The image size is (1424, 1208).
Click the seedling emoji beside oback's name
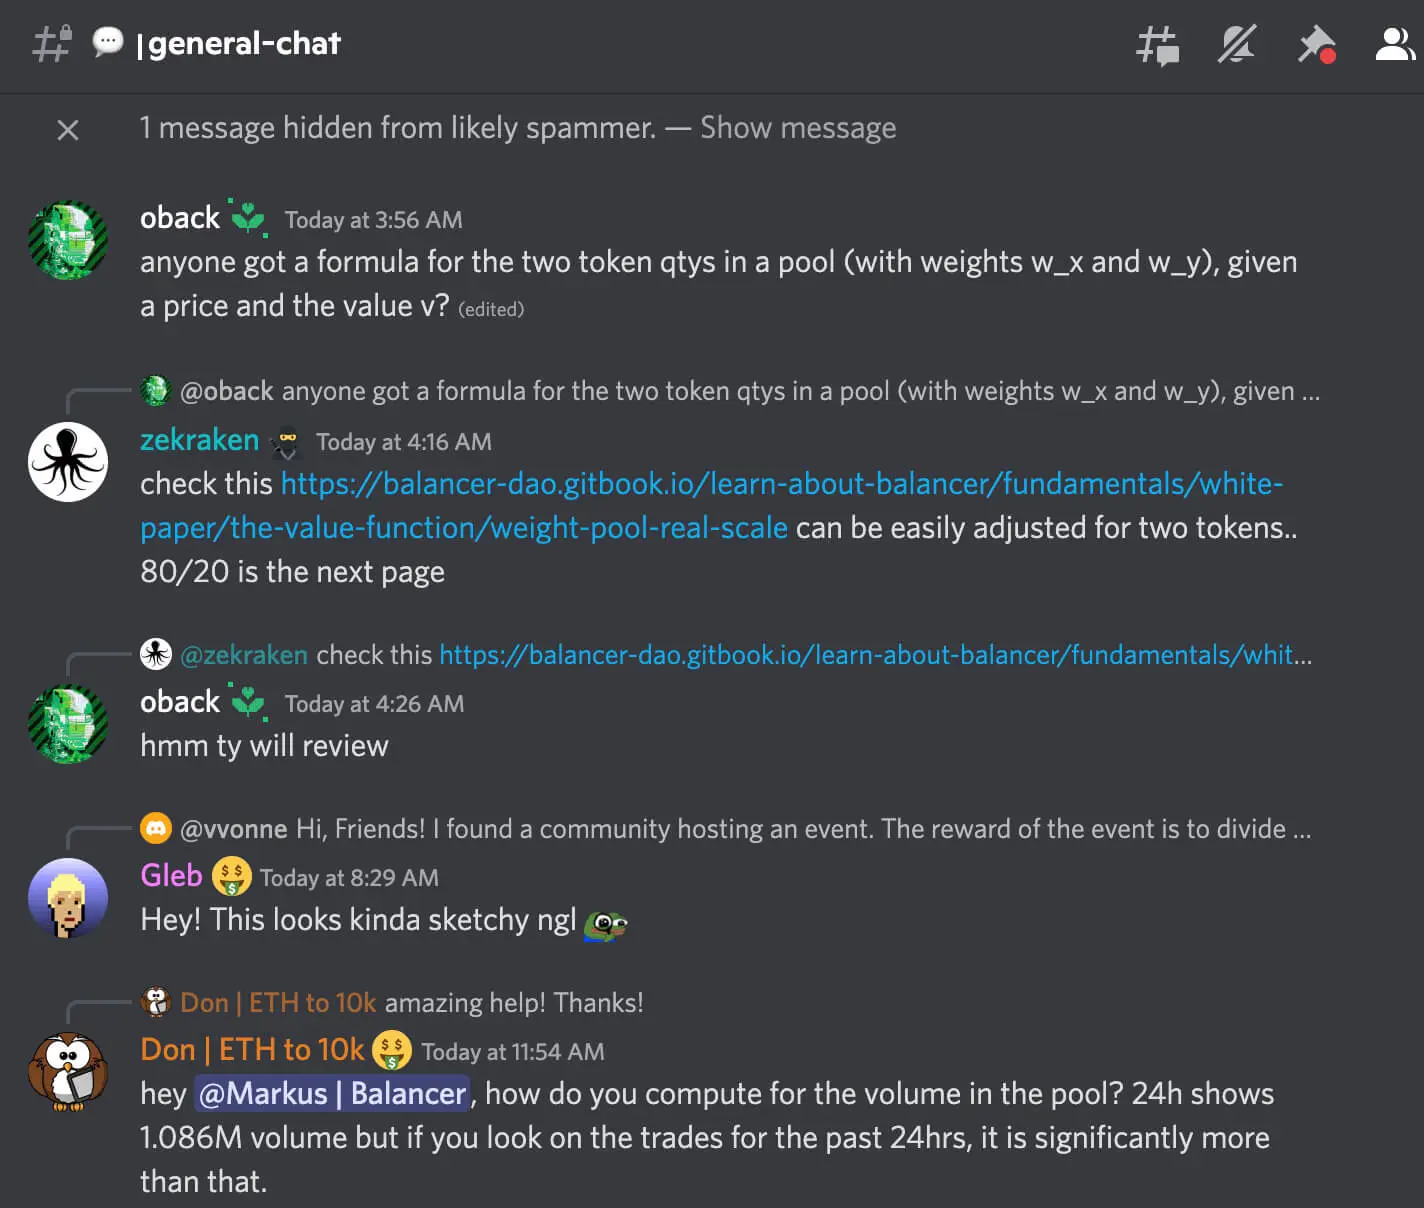tap(250, 218)
